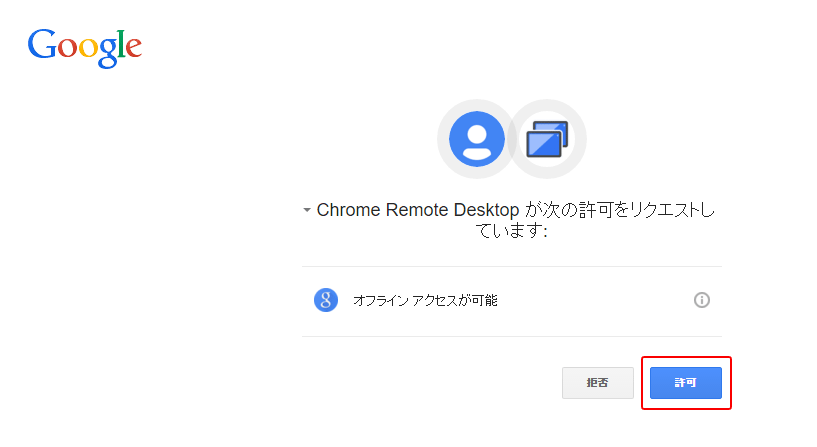817x447 pixels.
Task: Click the letter G in Google logo
Action: 42,44
